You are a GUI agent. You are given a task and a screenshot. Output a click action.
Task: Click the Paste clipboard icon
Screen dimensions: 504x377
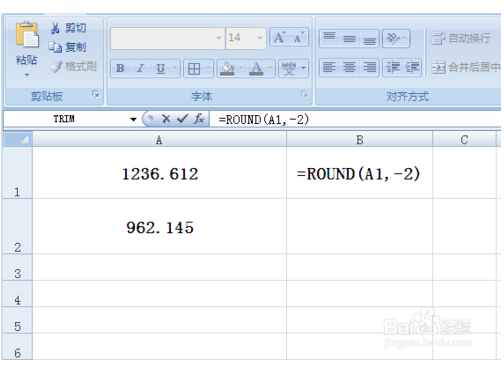(27, 34)
